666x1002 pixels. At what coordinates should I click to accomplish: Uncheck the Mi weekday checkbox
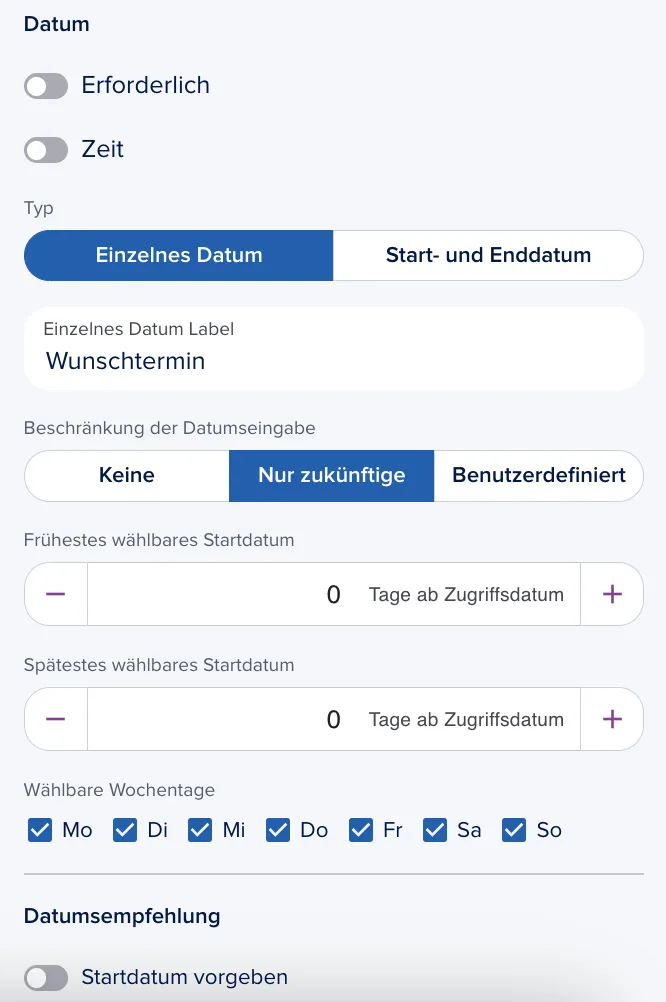point(200,830)
